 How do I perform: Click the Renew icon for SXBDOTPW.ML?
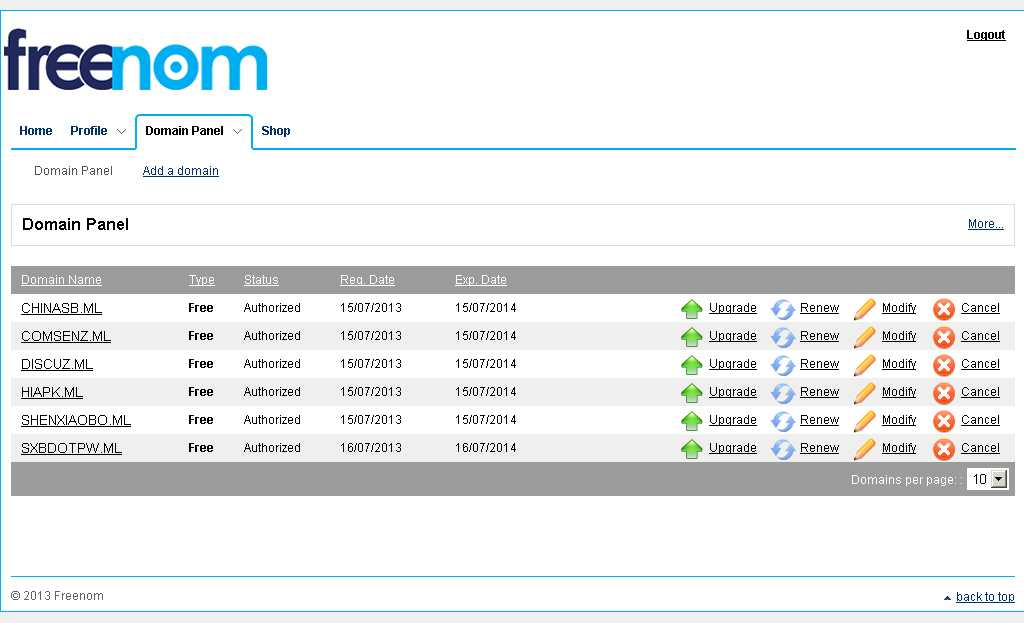point(783,449)
